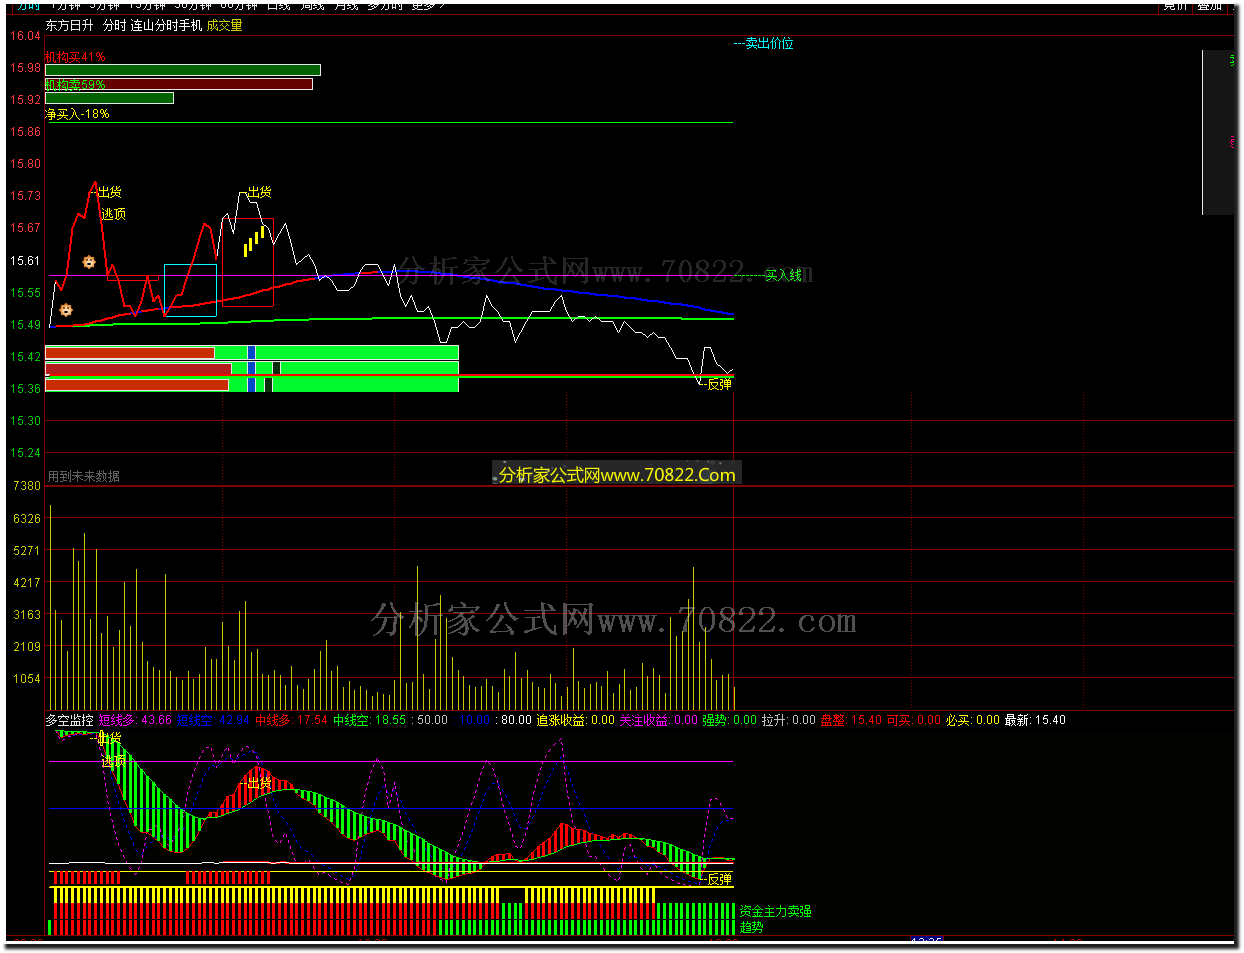This screenshot has width=1244, height=953.
Task: Click the 净买入-18% label
Action: click(77, 114)
